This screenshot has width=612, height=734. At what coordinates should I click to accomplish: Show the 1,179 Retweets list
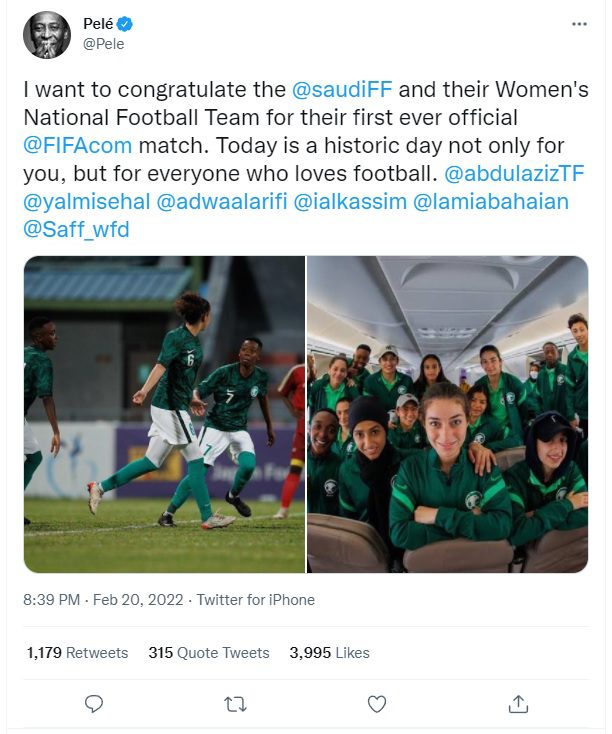77,653
